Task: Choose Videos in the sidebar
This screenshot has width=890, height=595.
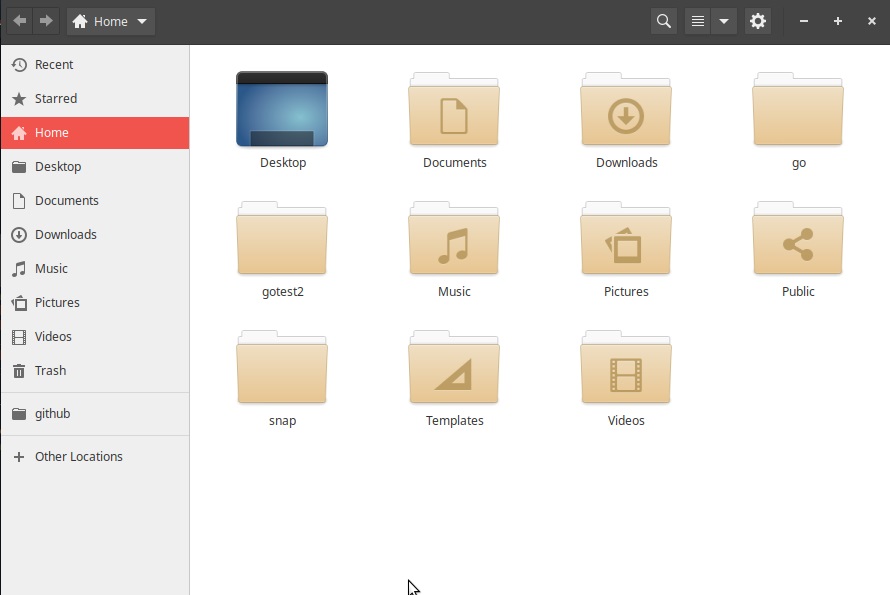Action: coord(53,337)
